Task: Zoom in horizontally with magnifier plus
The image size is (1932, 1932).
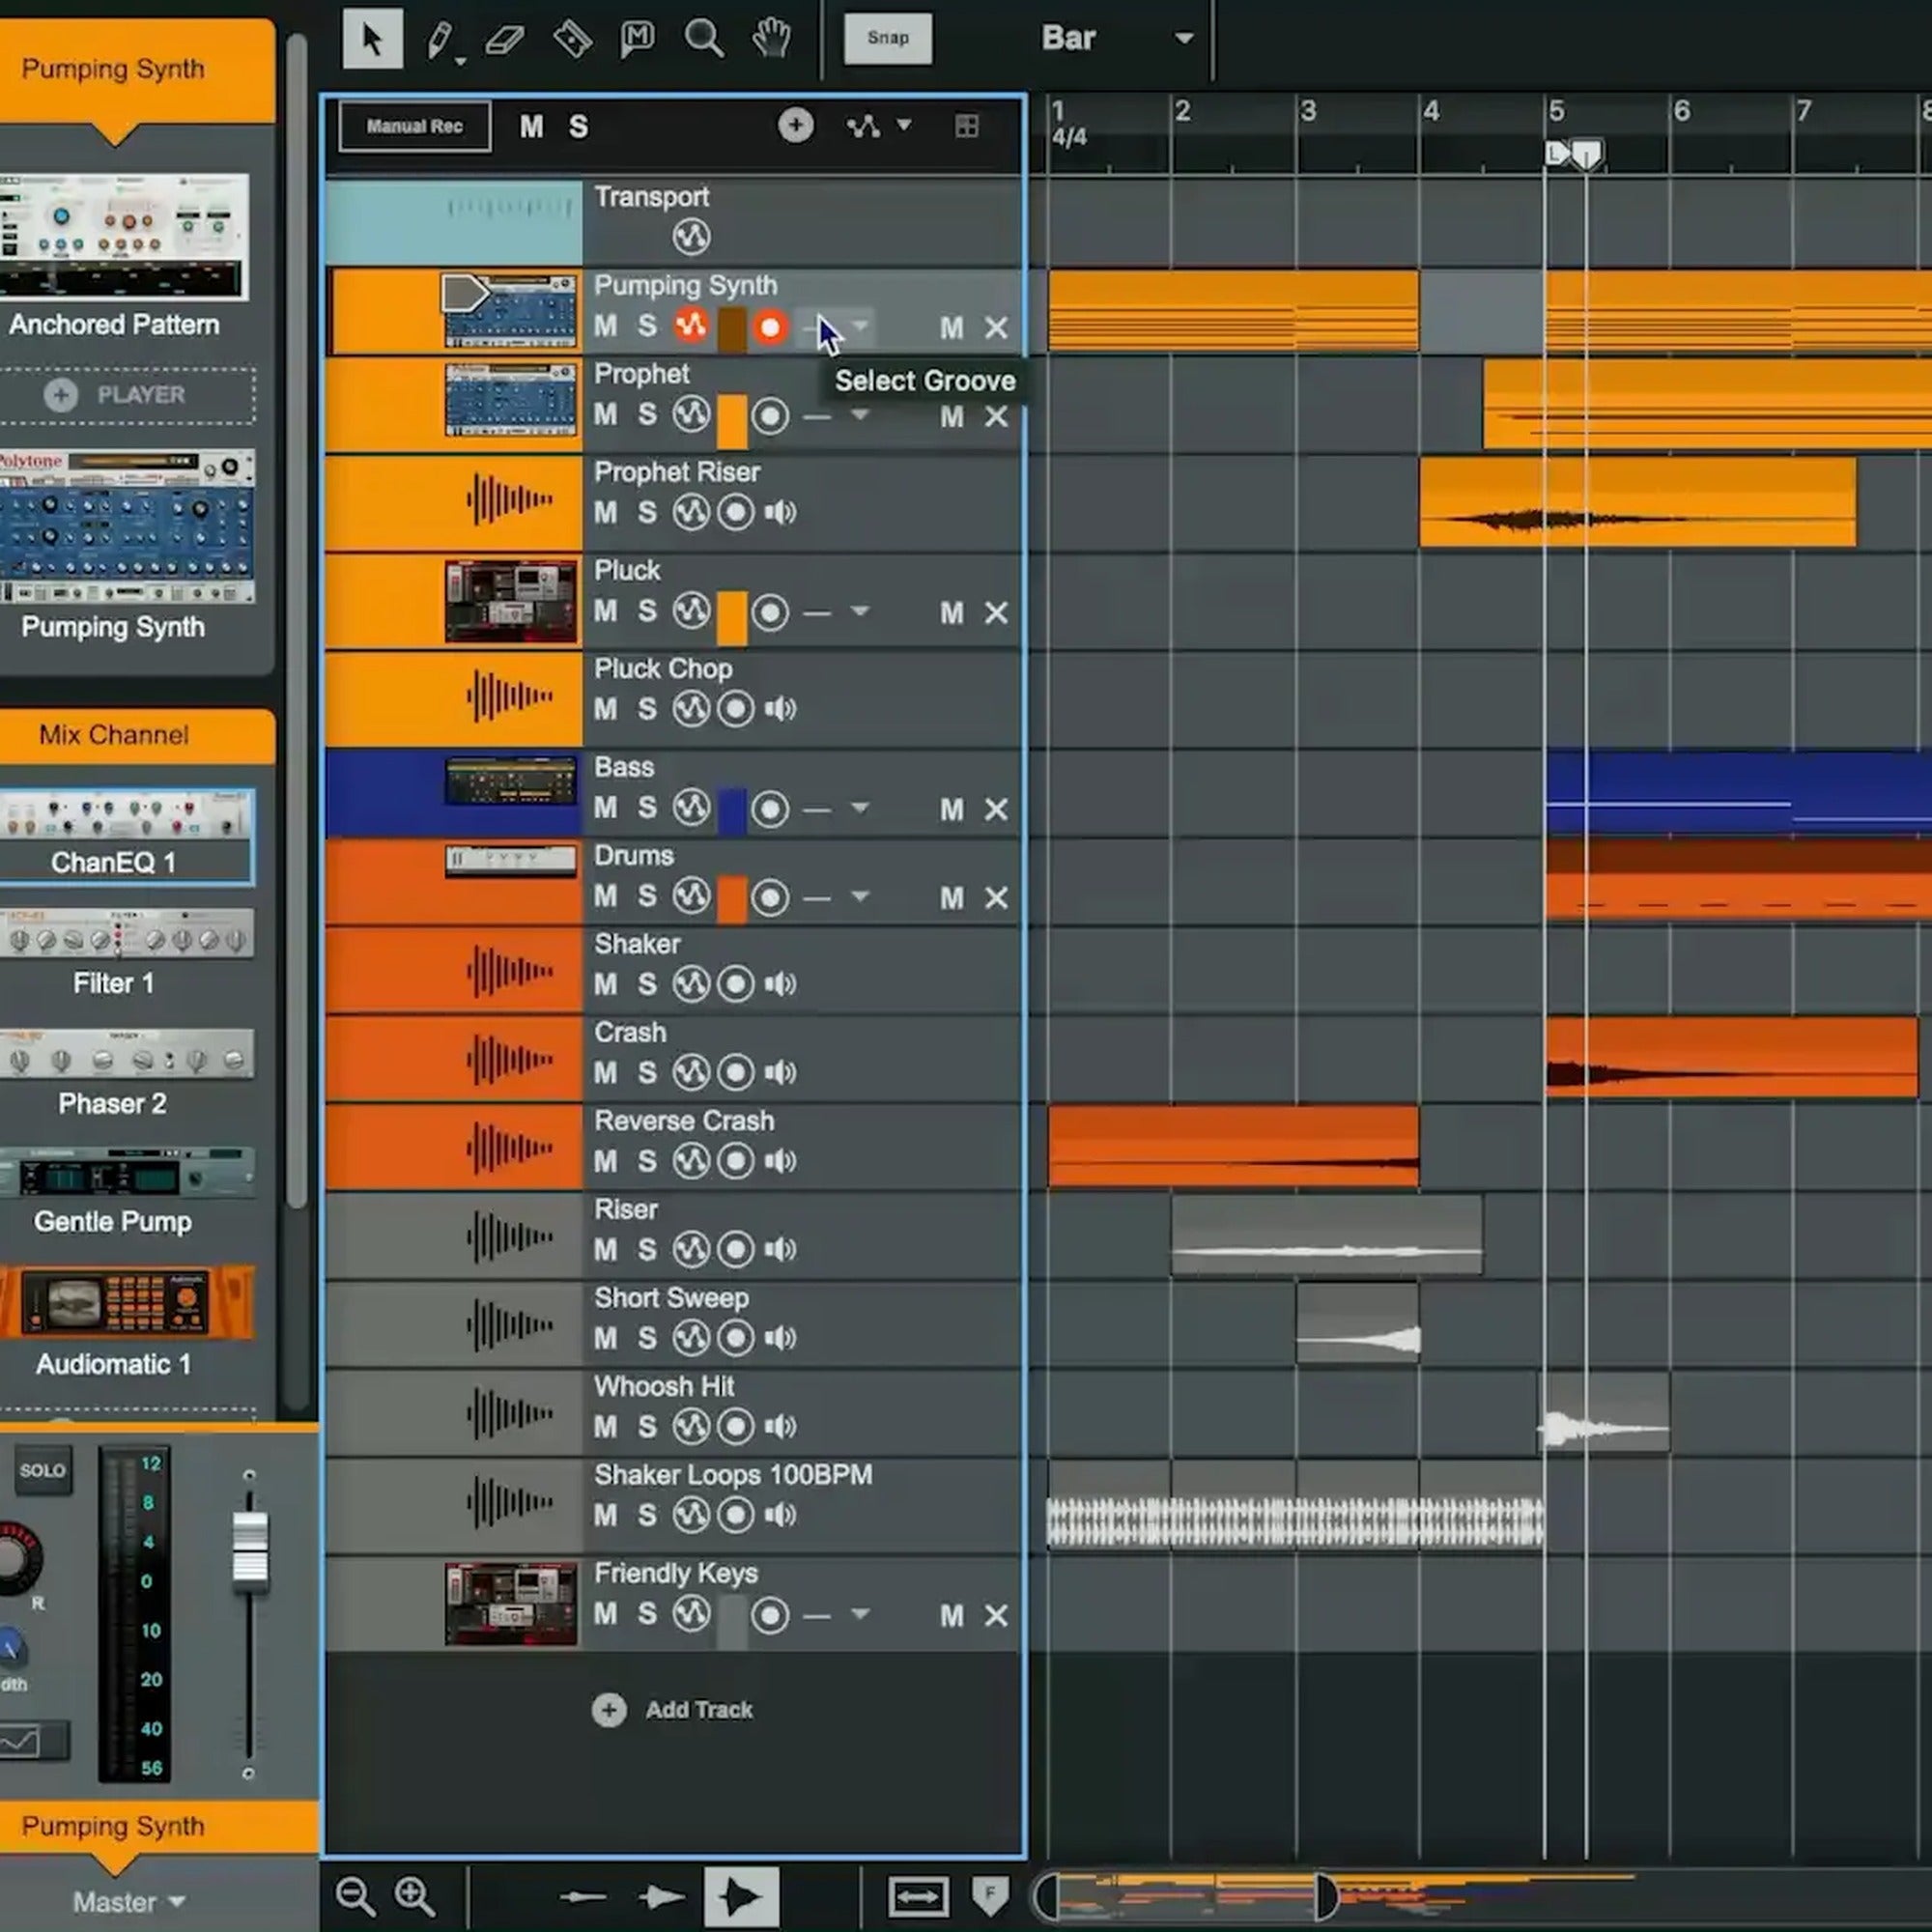Action: [414, 1896]
